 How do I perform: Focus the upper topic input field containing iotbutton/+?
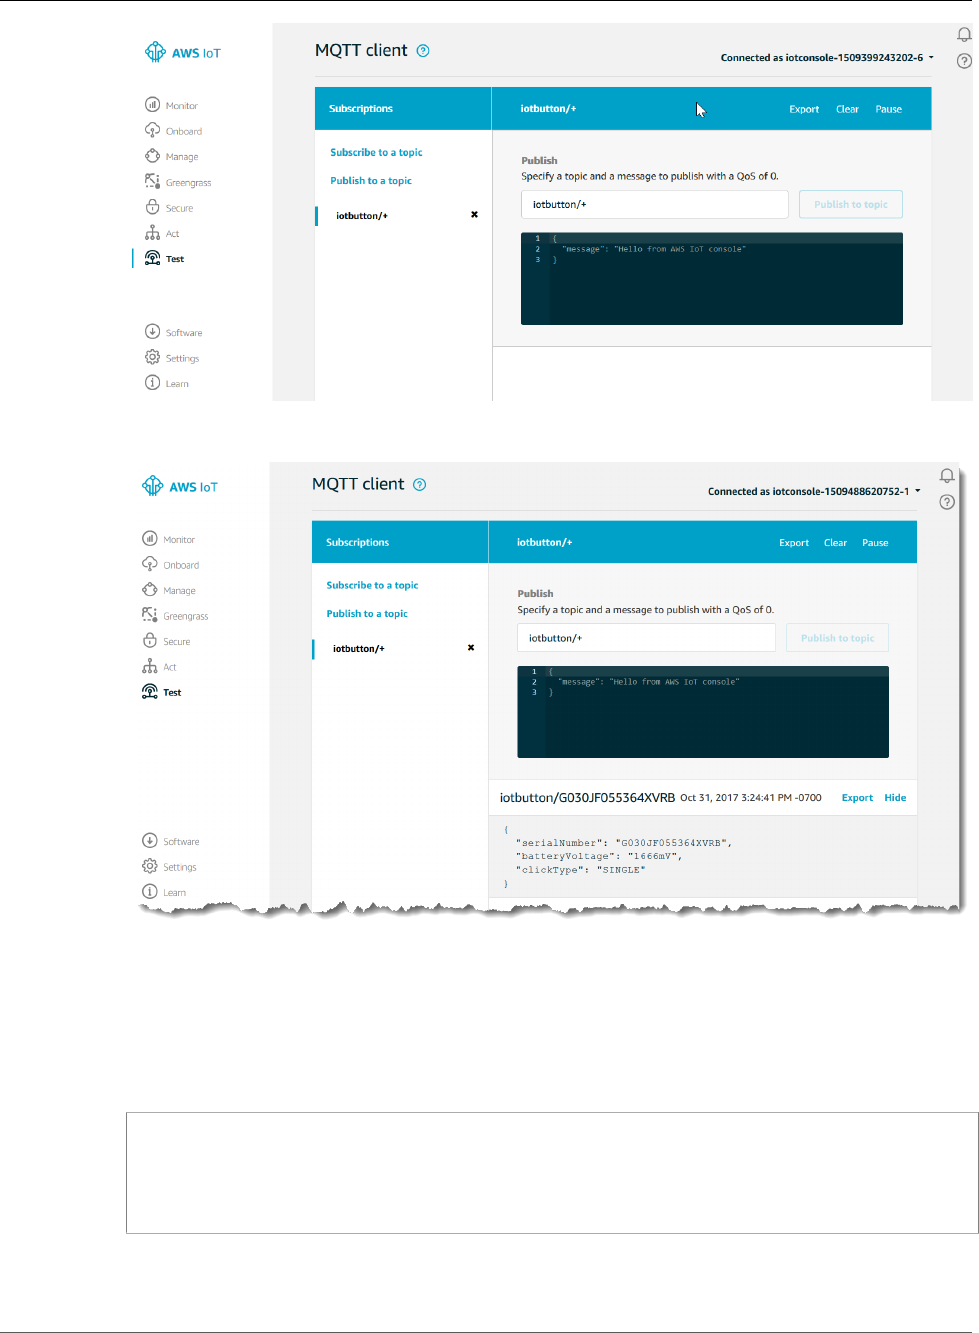pos(655,204)
